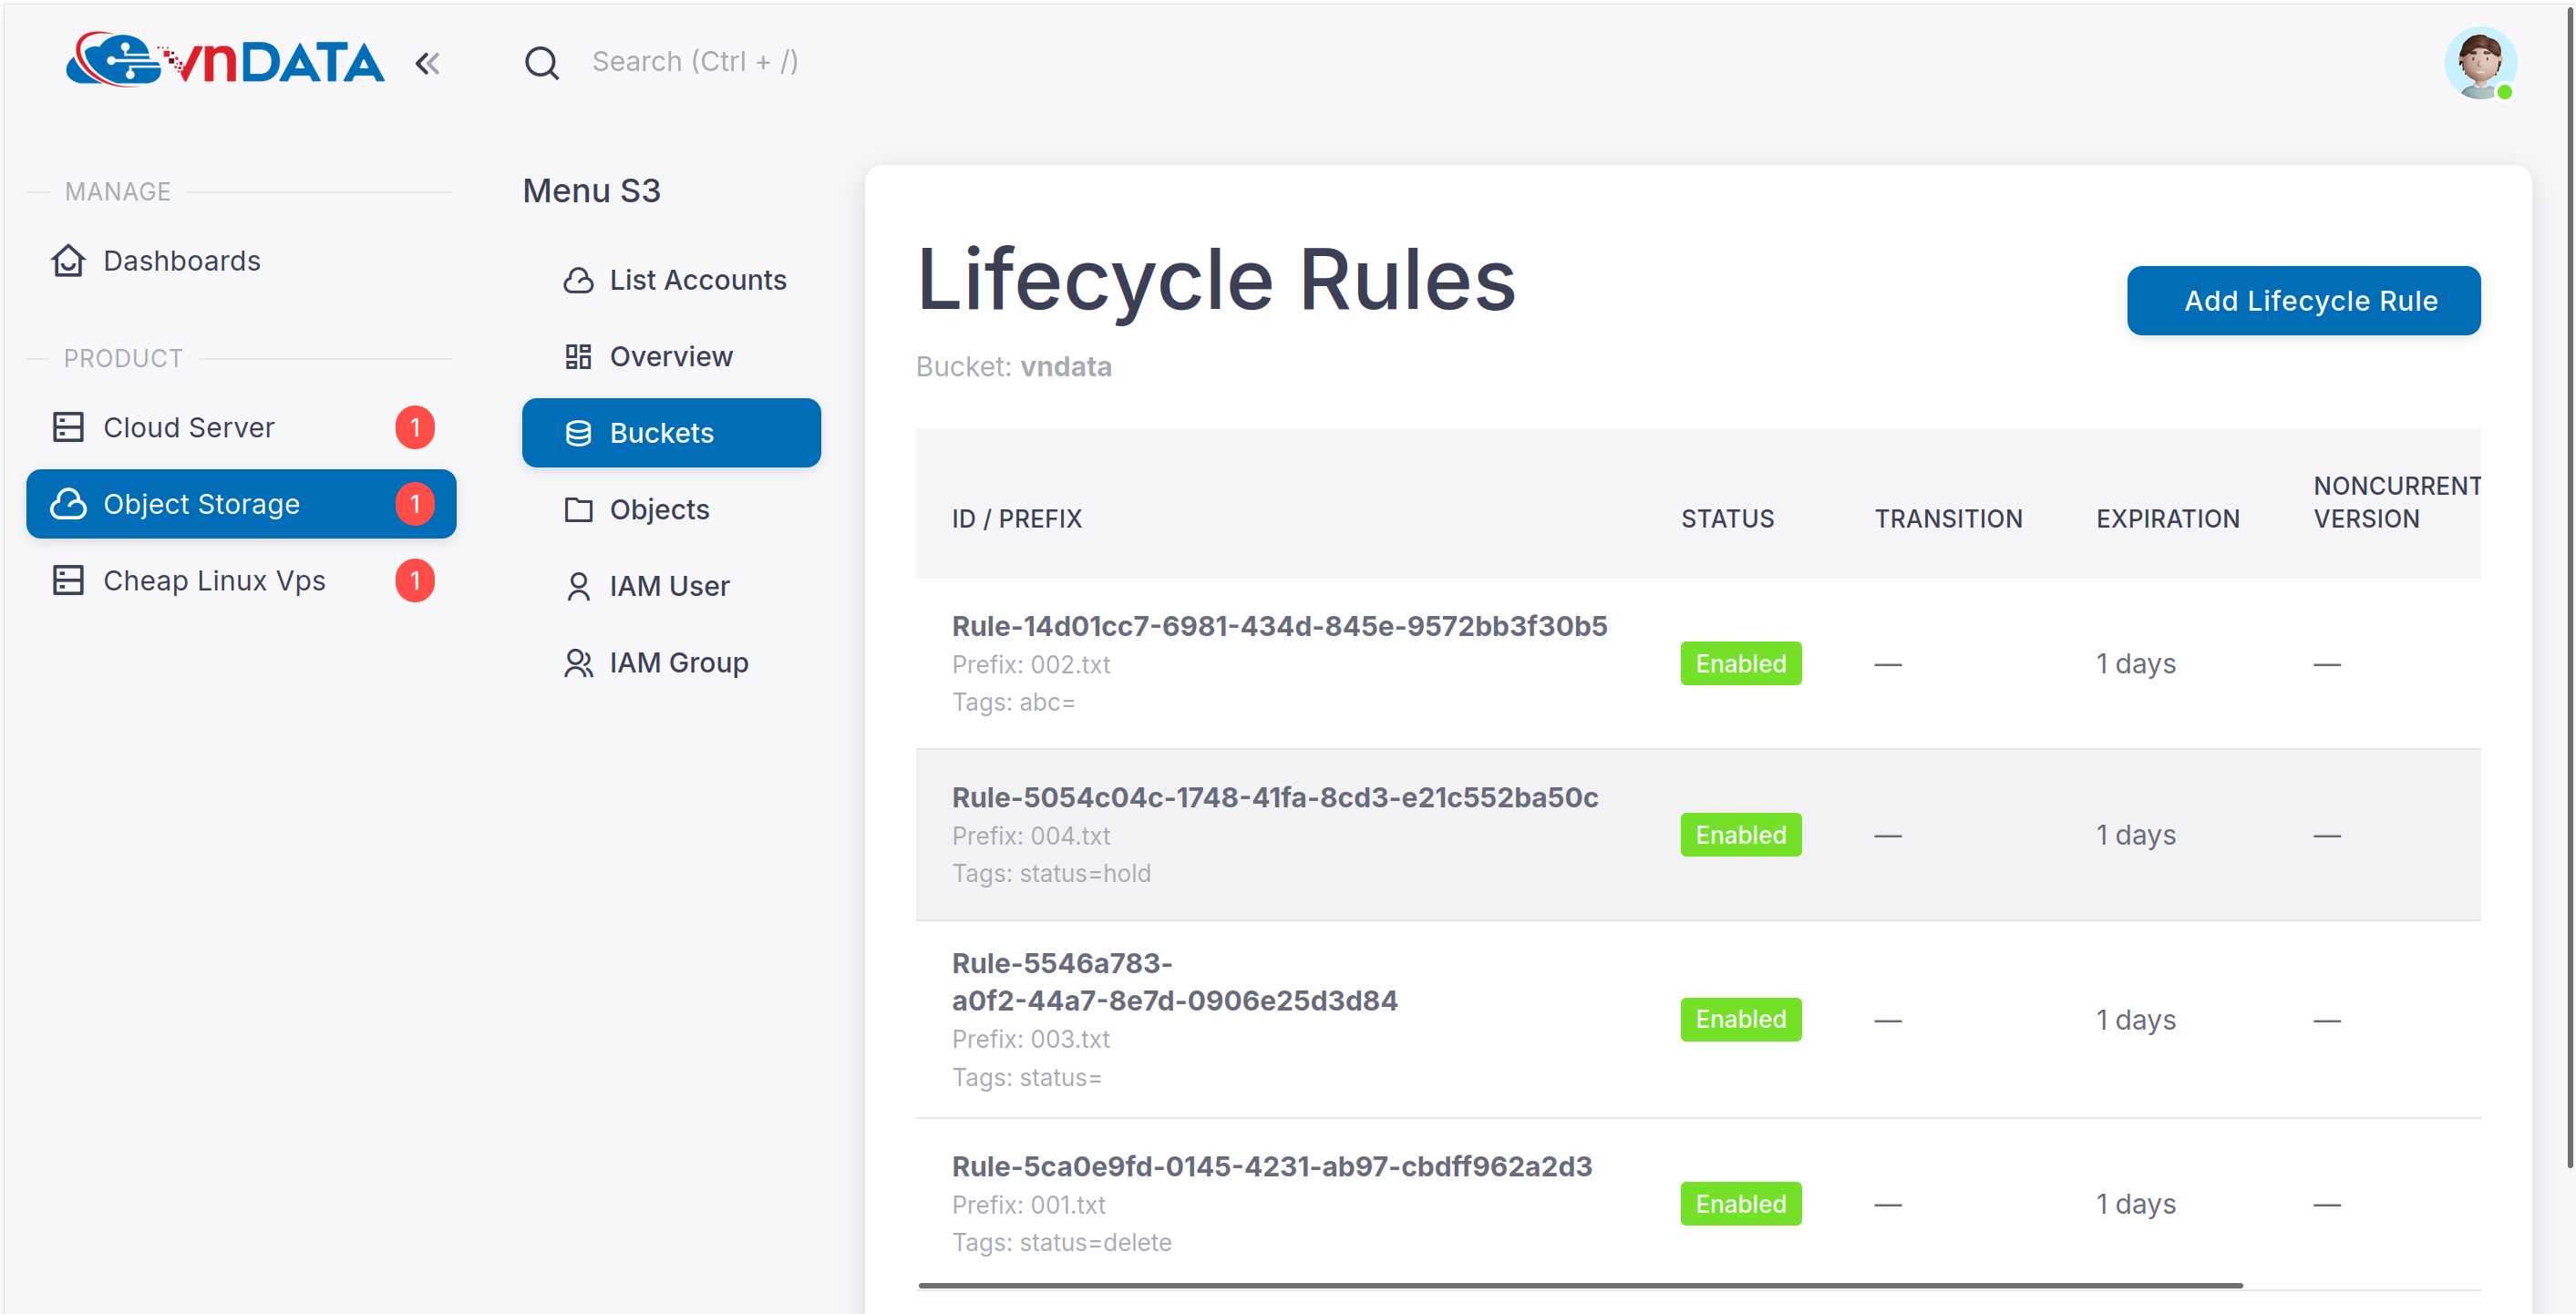Open the Objects folder item
Viewport: 2576px width, 1314px height.
click(x=658, y=510)
